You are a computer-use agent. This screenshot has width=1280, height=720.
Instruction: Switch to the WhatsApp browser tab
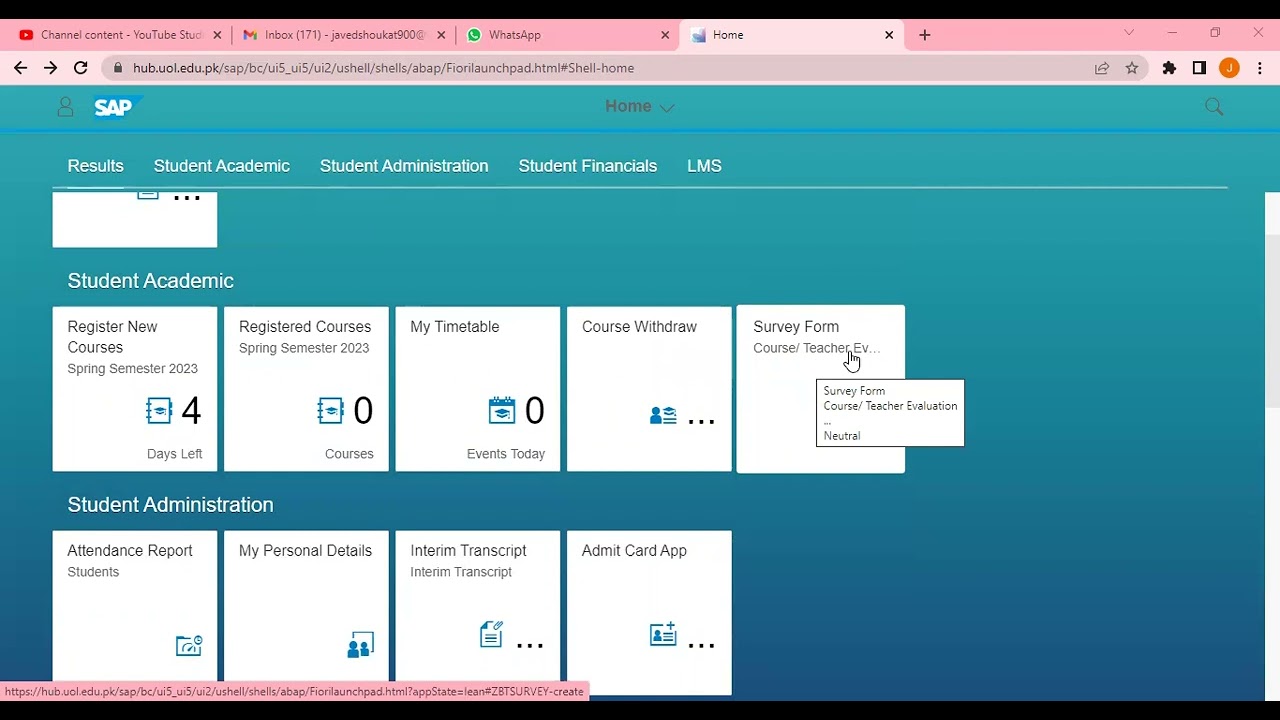[567, 35]
